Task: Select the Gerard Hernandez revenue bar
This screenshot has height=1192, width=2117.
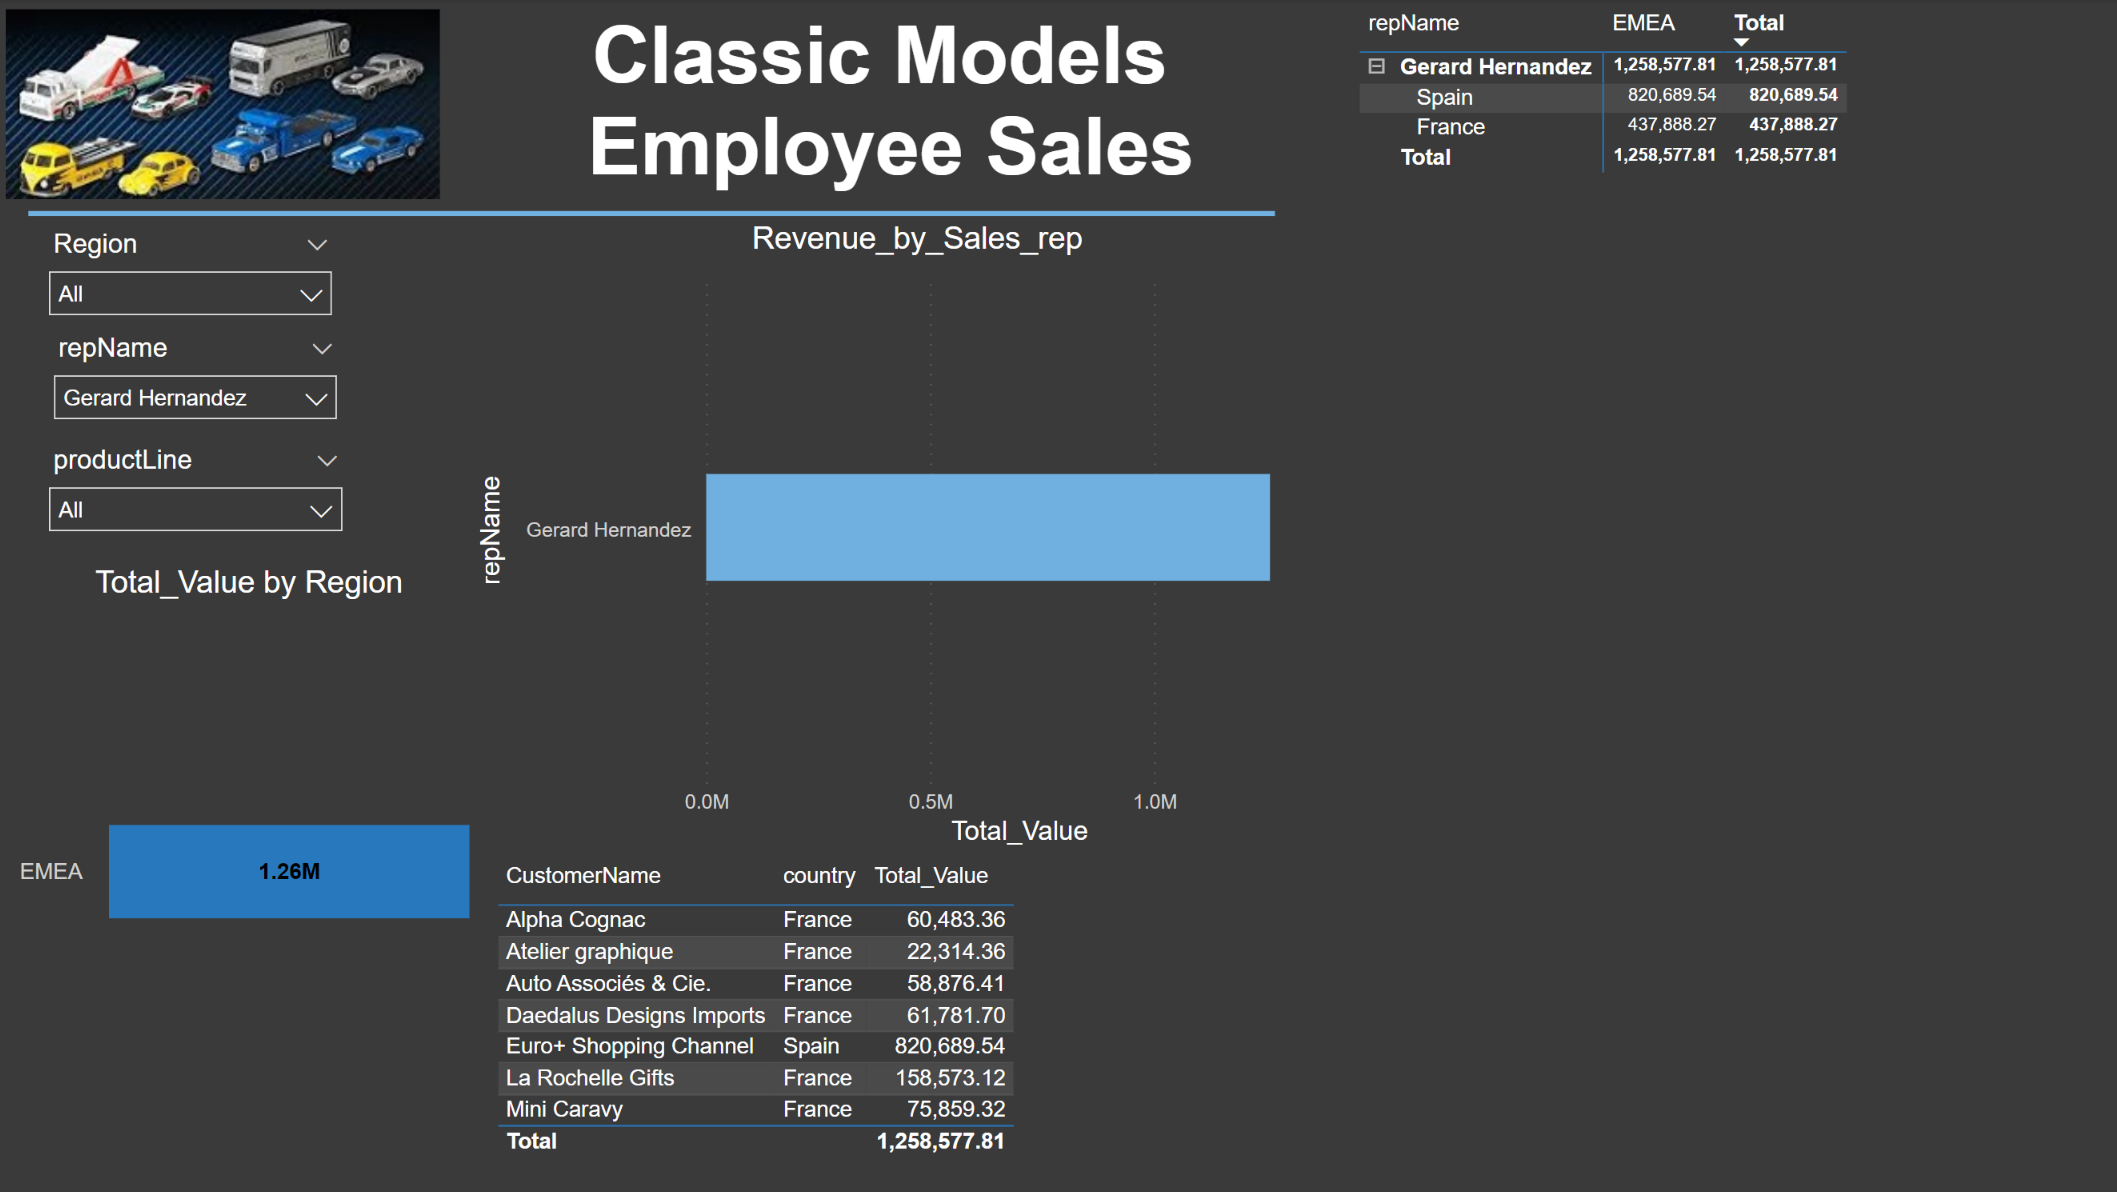Action: (988, 527)
